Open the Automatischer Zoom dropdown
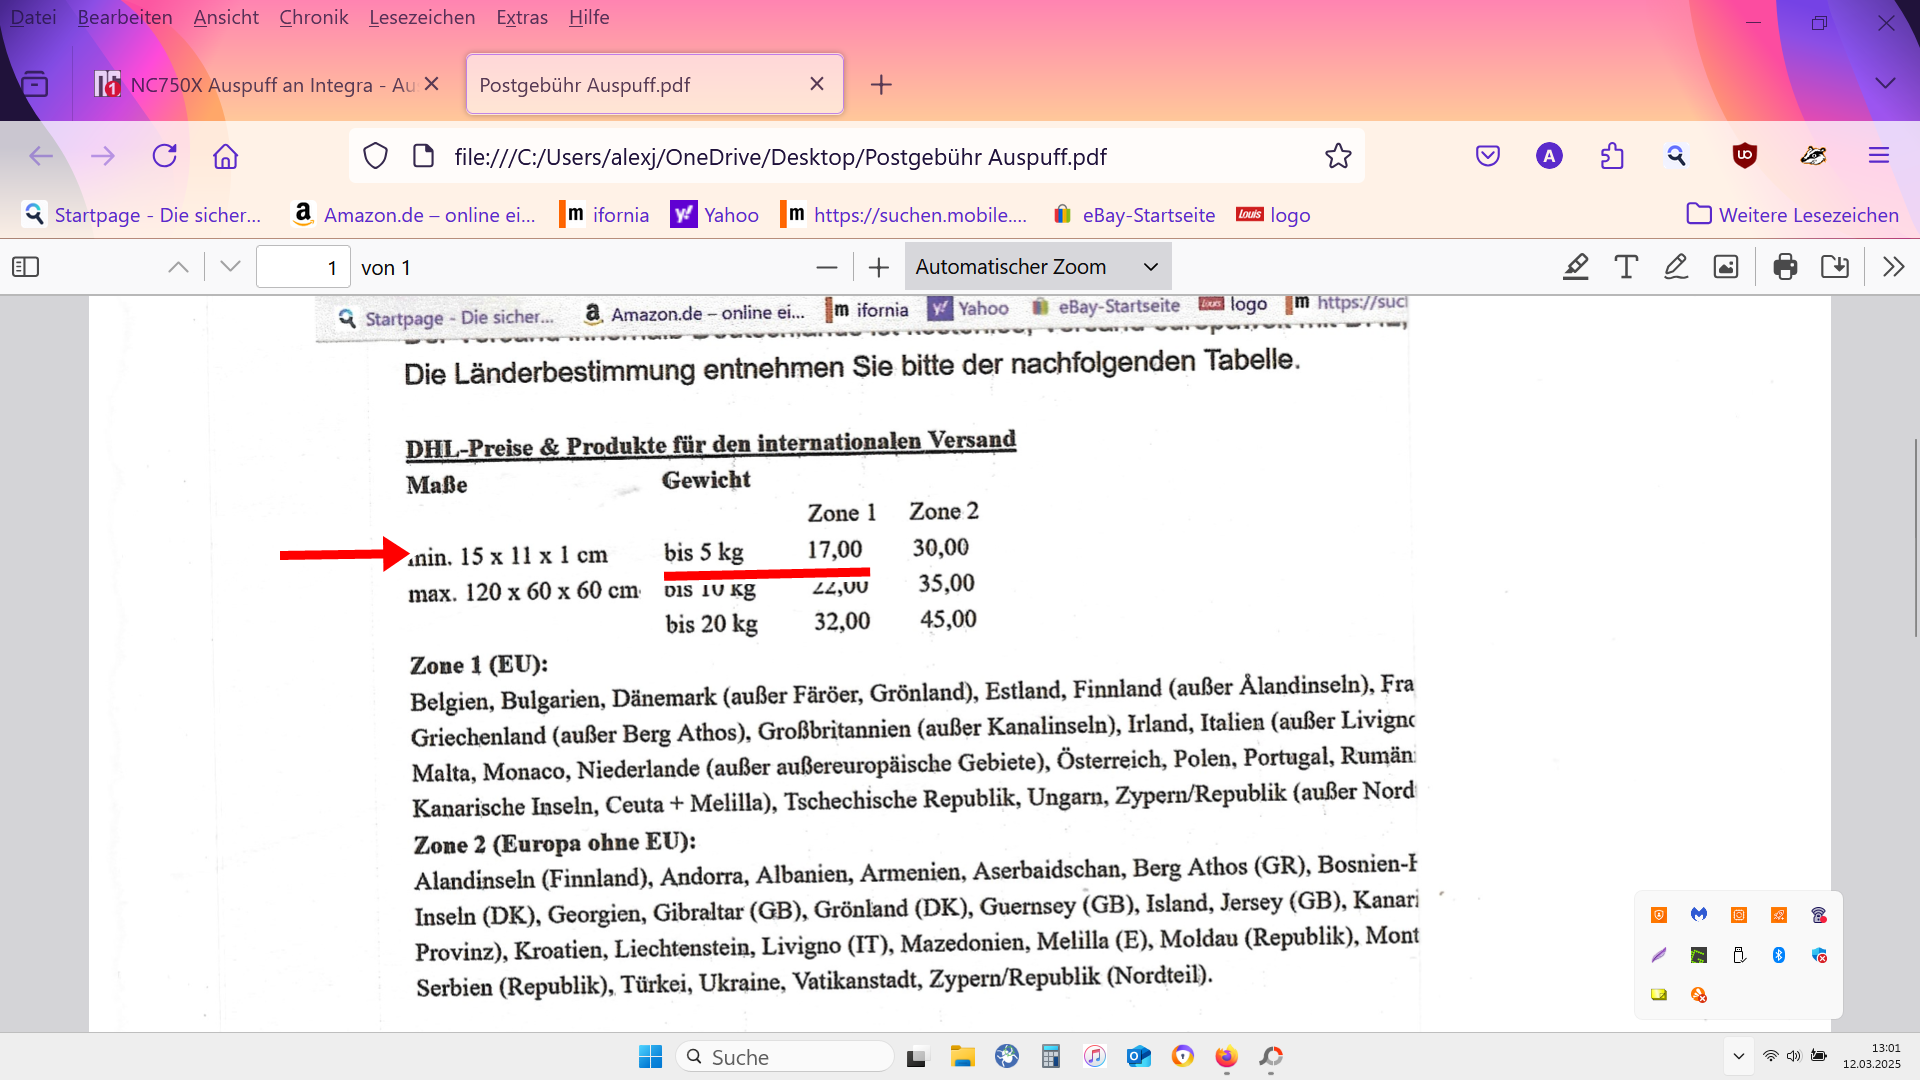 tap(1037, 267)
